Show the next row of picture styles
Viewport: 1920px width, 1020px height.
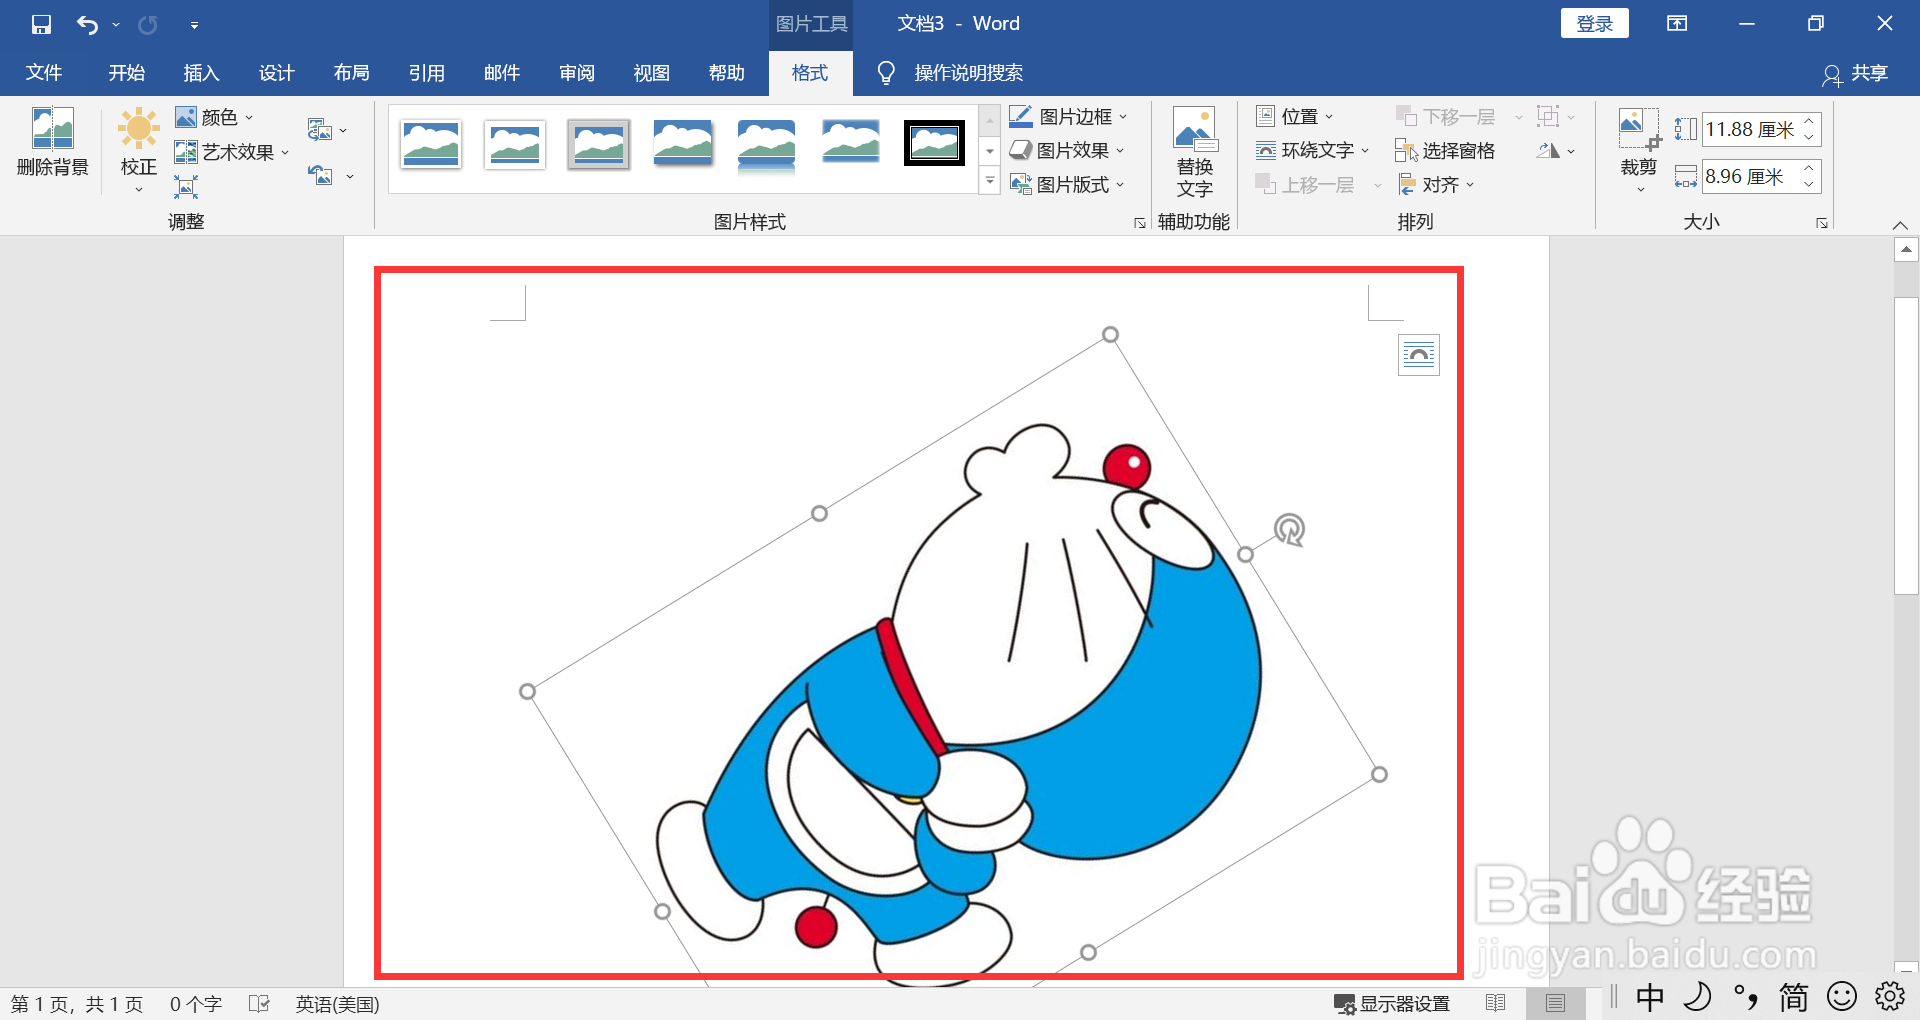click(x=990, y=151)
